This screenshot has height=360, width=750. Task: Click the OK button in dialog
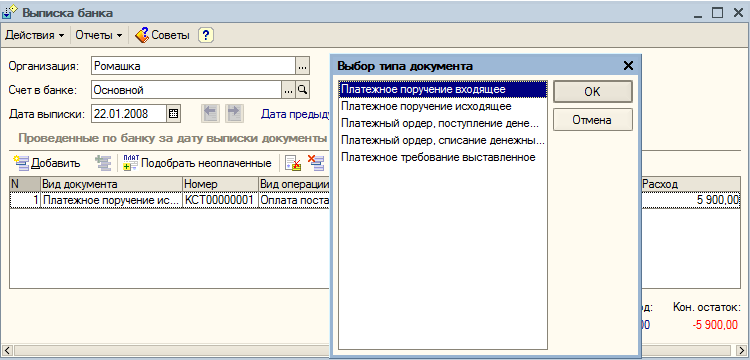pyautogui.click(x=593, y=92)
